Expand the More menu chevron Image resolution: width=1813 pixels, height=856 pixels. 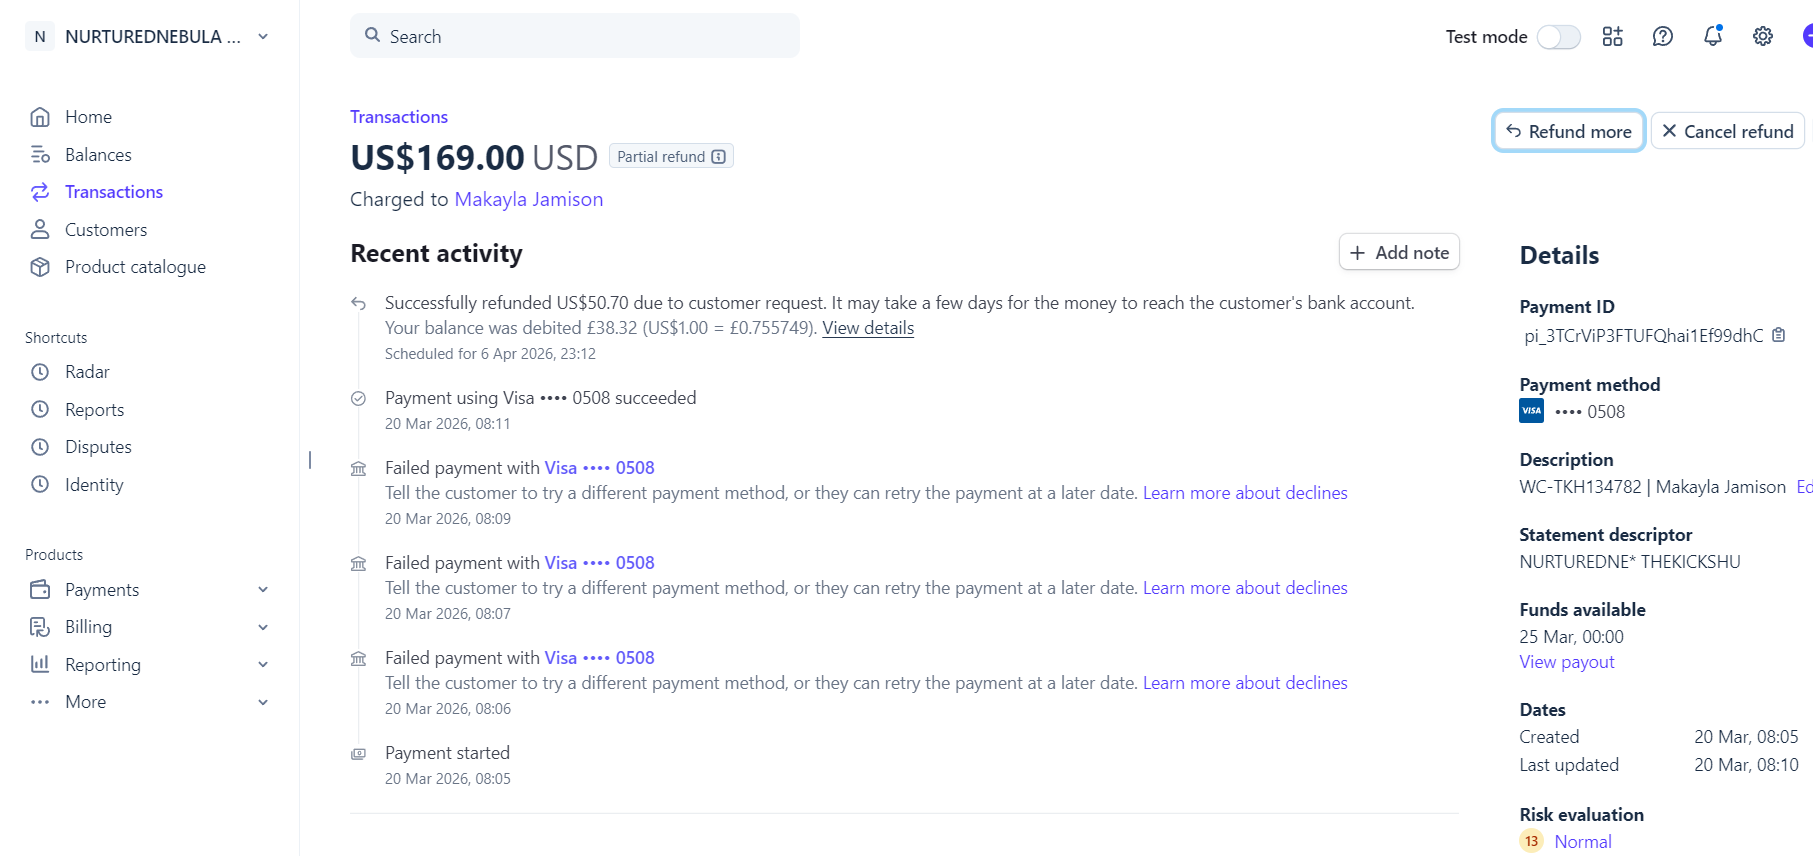263,702
